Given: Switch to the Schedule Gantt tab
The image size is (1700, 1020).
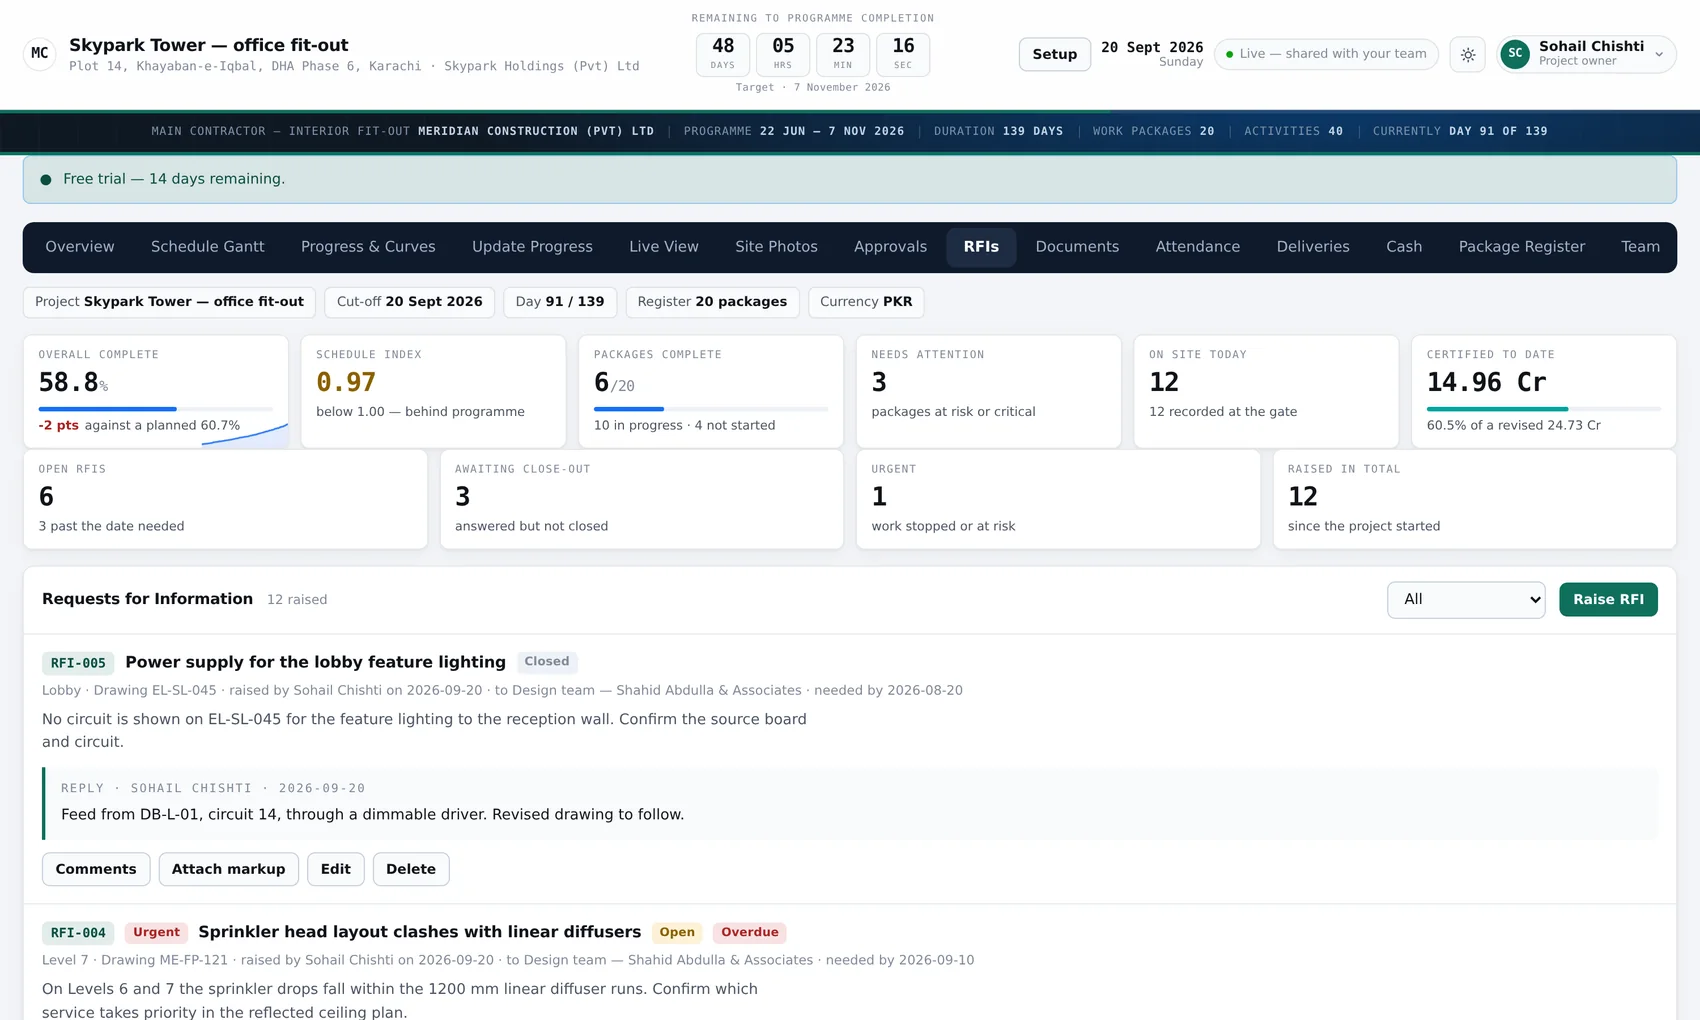Looking at the screenshot, I should 208,247.
